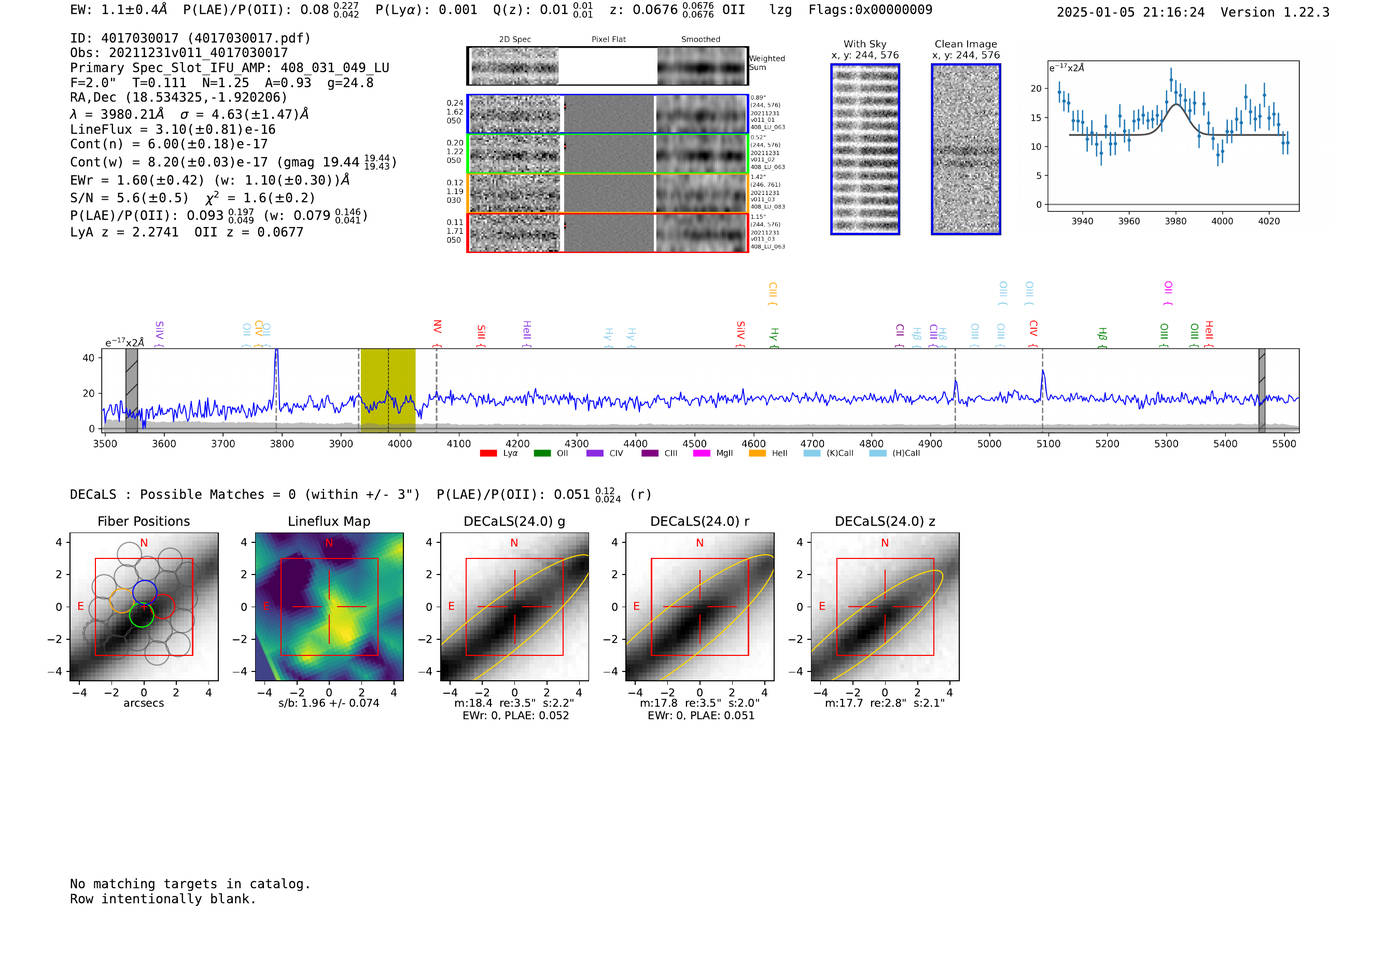Click the timestamp 2025-01-05 21:16:24
This screenshot has height=953, width=1400.
click(x=1131, y=12)
